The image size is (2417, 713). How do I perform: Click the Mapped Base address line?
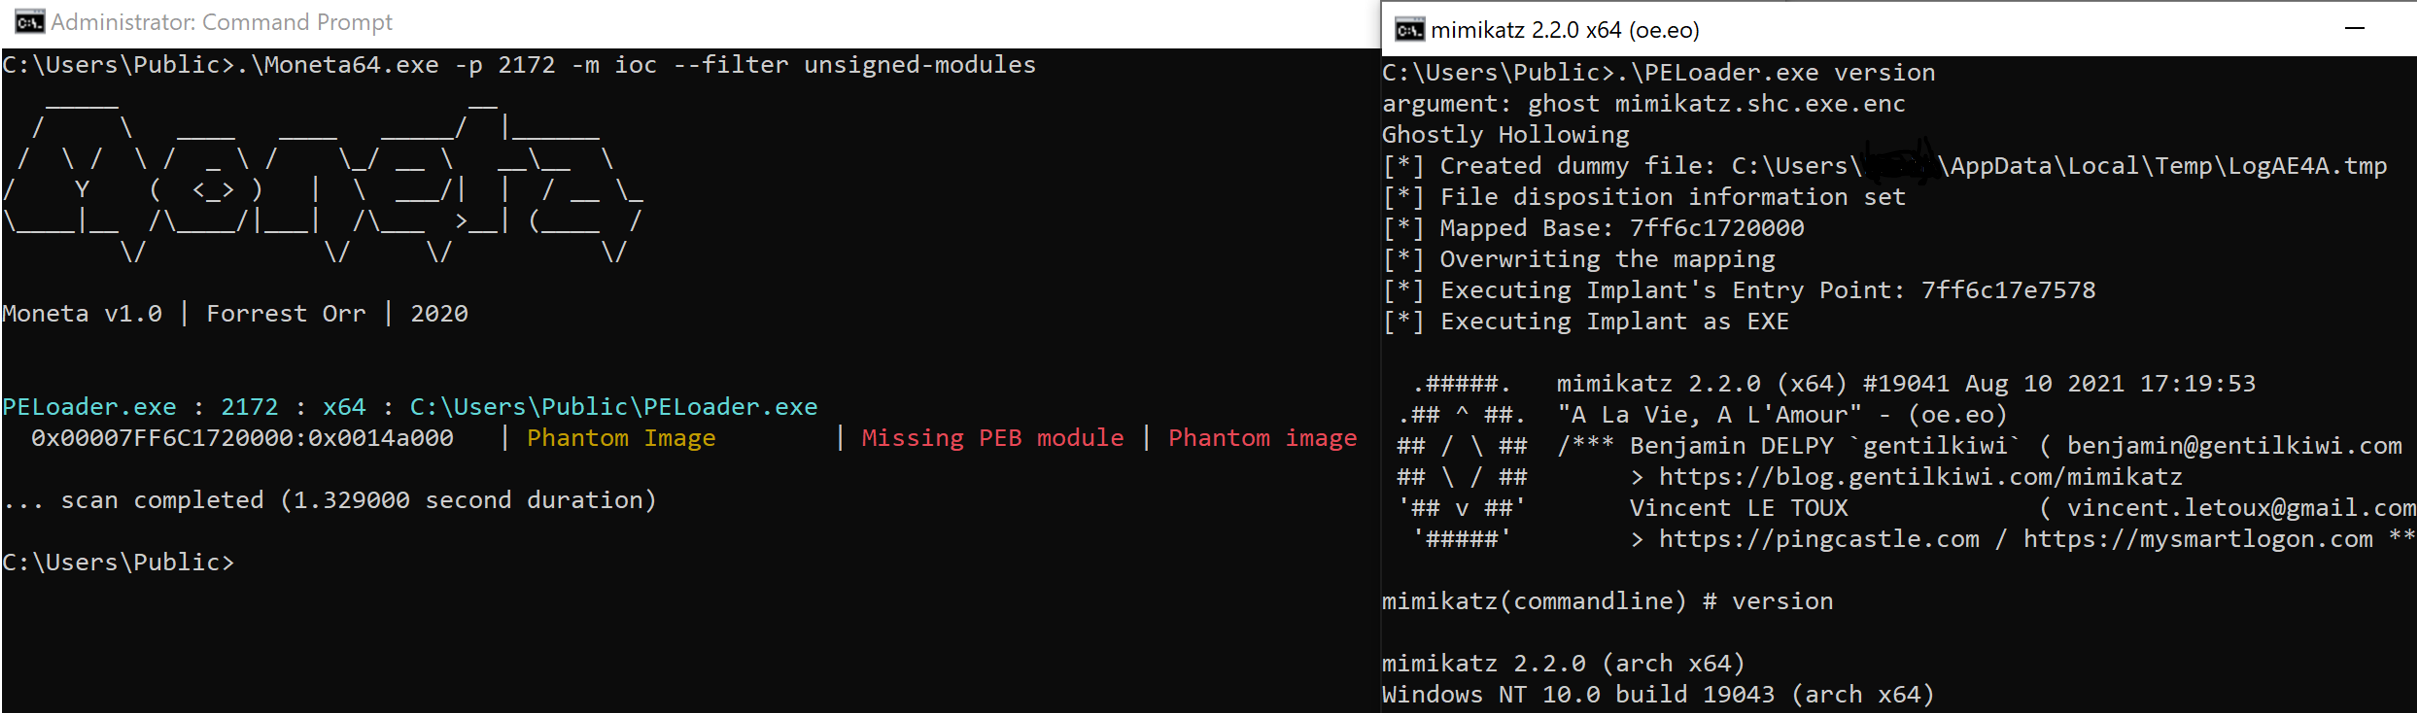point(1593,228)
